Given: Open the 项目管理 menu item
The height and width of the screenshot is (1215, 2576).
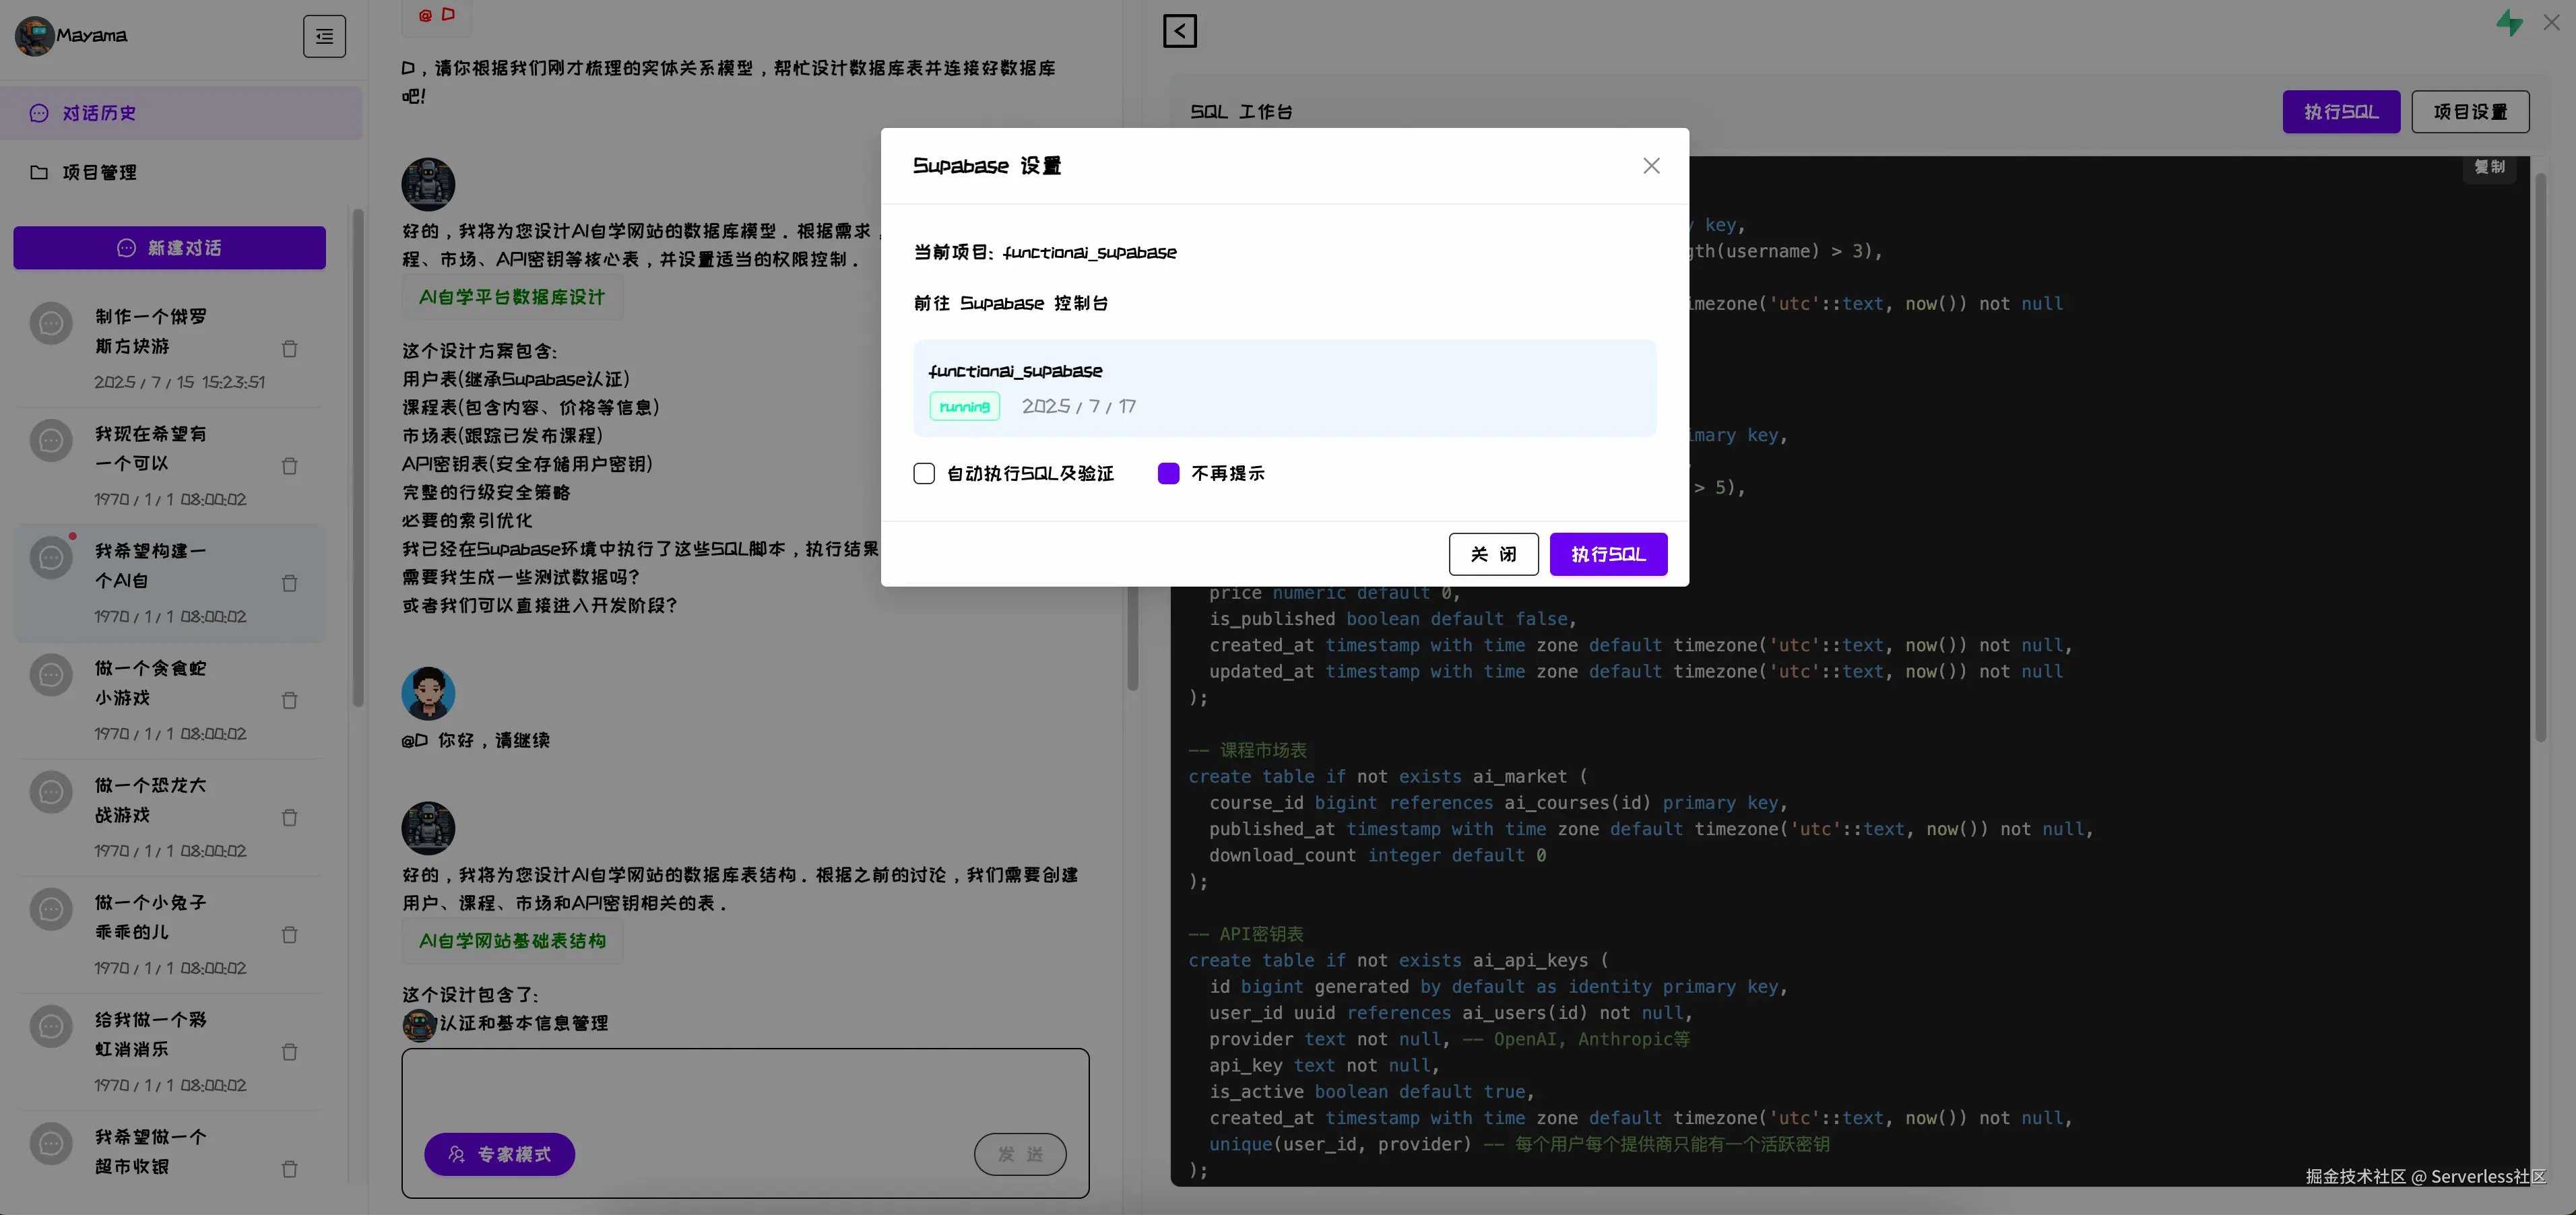Looking at the screenshot, I should tap(98, 172).
